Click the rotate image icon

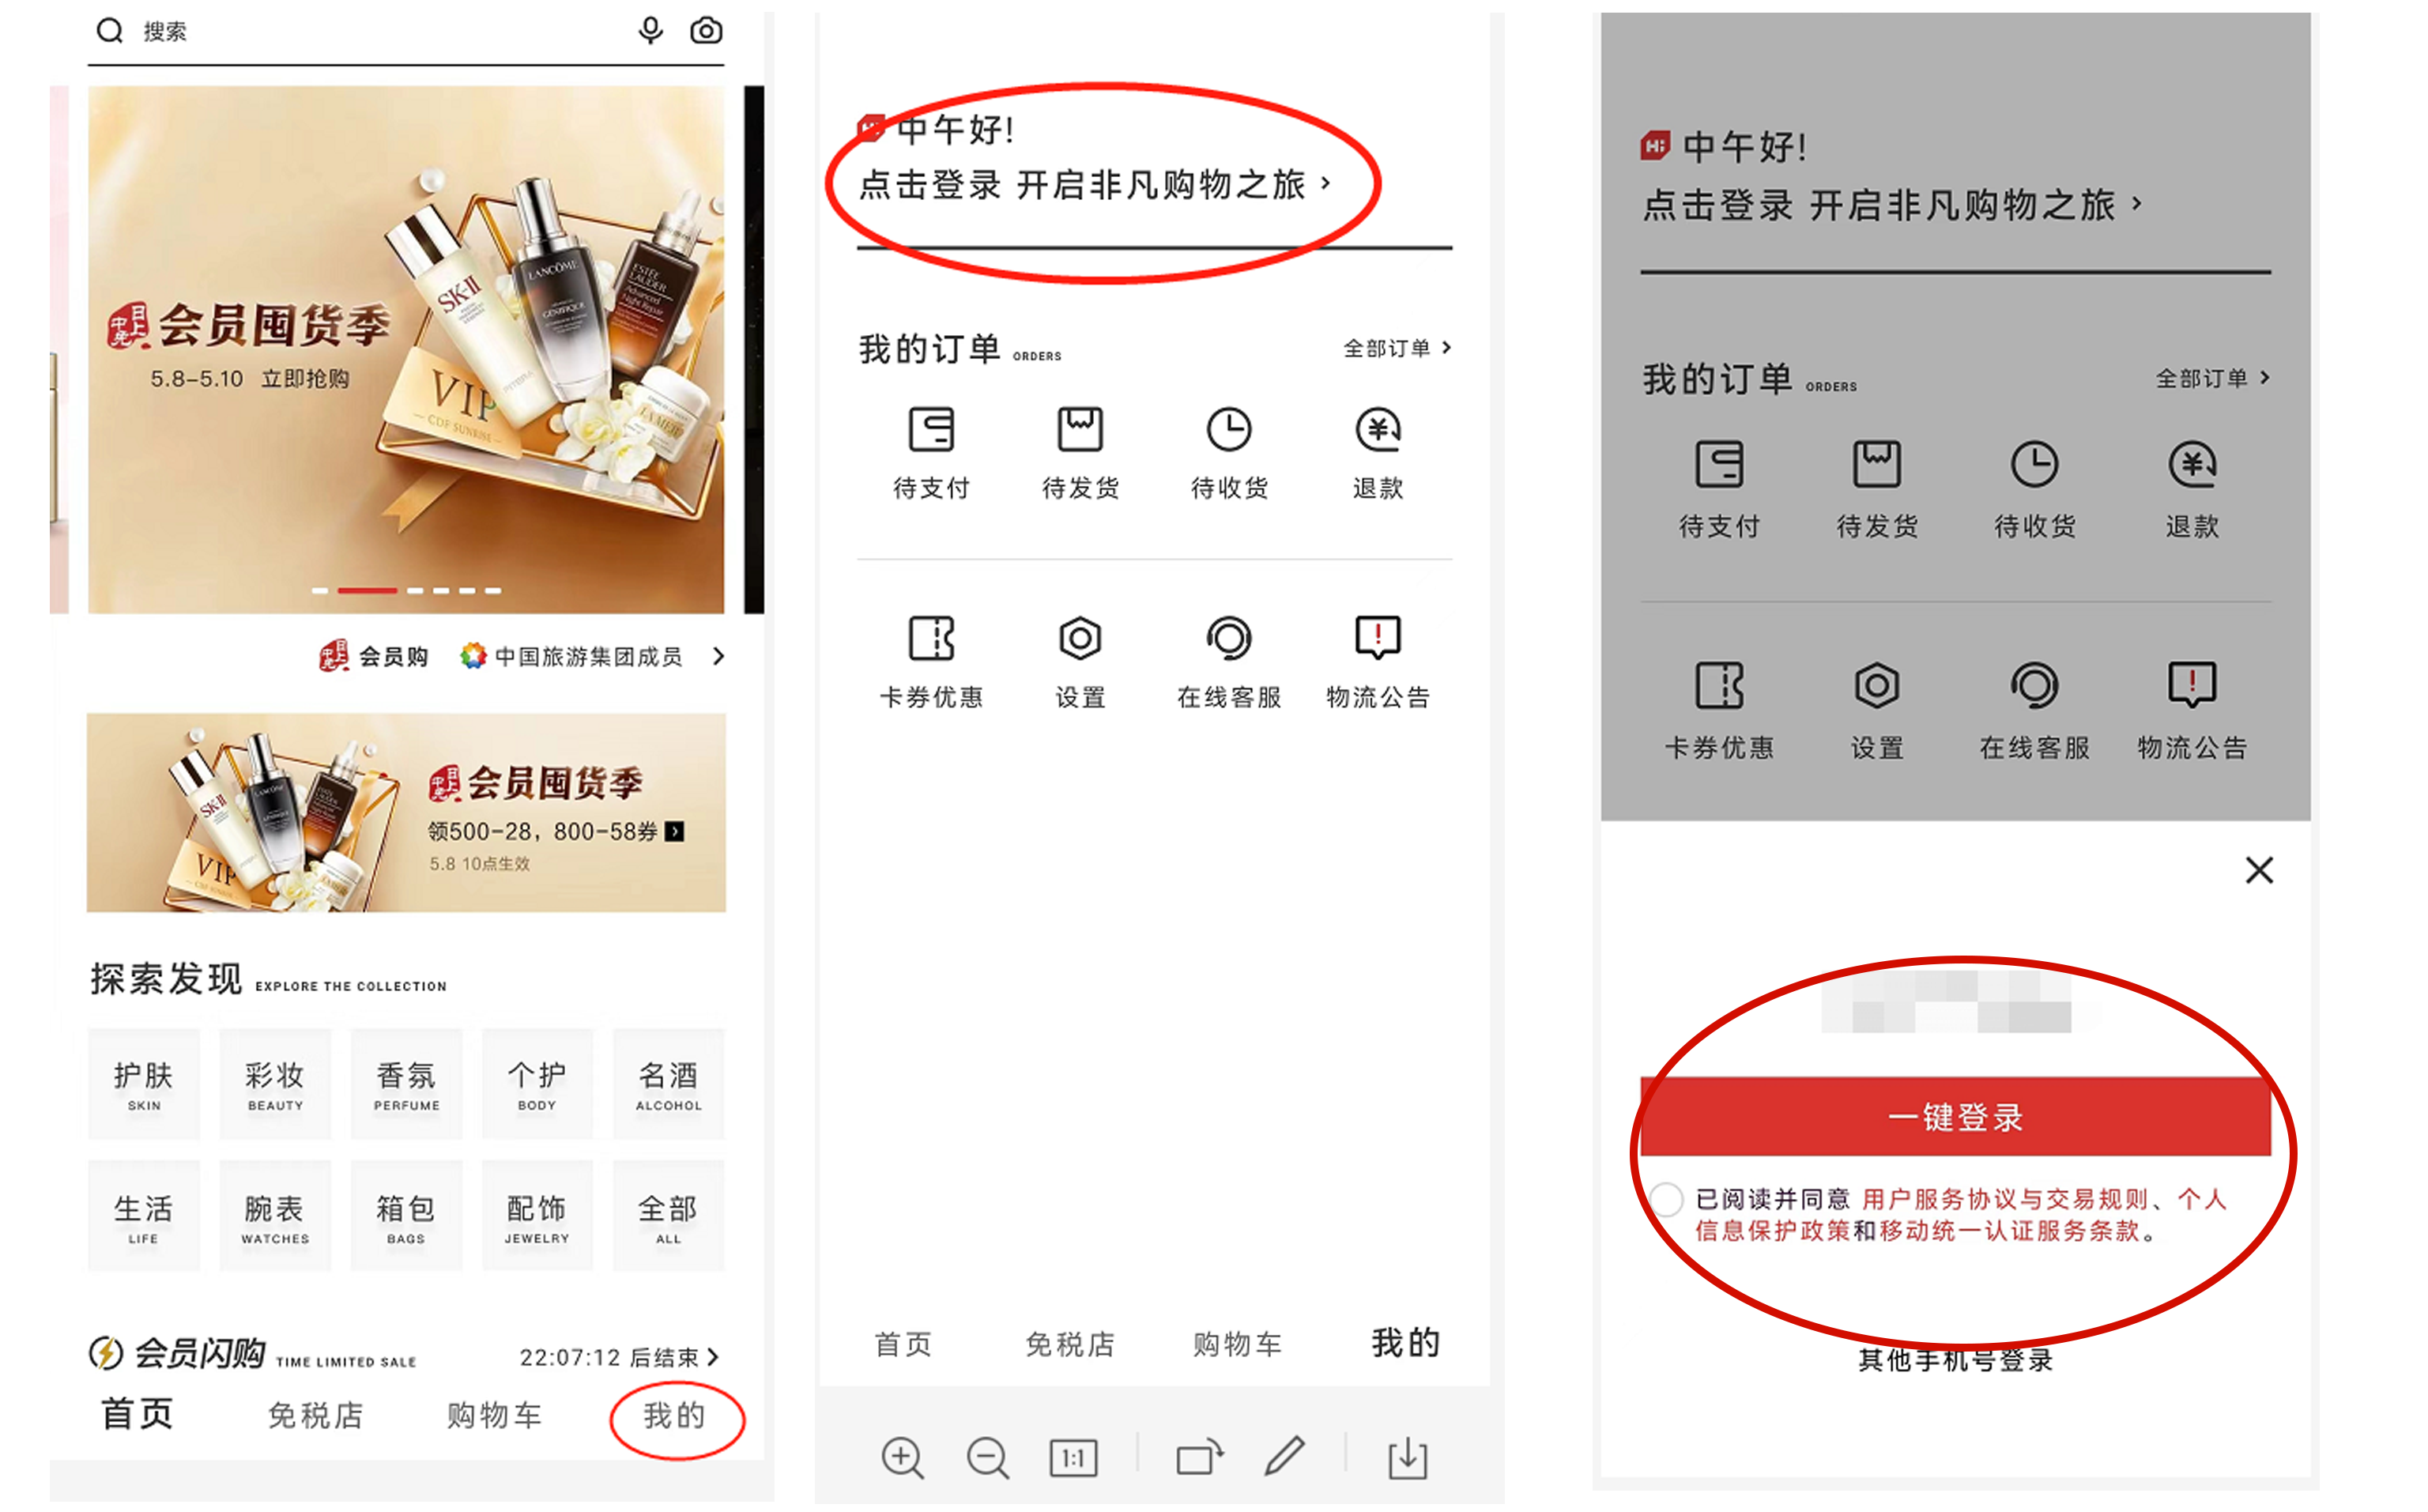point(1200,1457)
